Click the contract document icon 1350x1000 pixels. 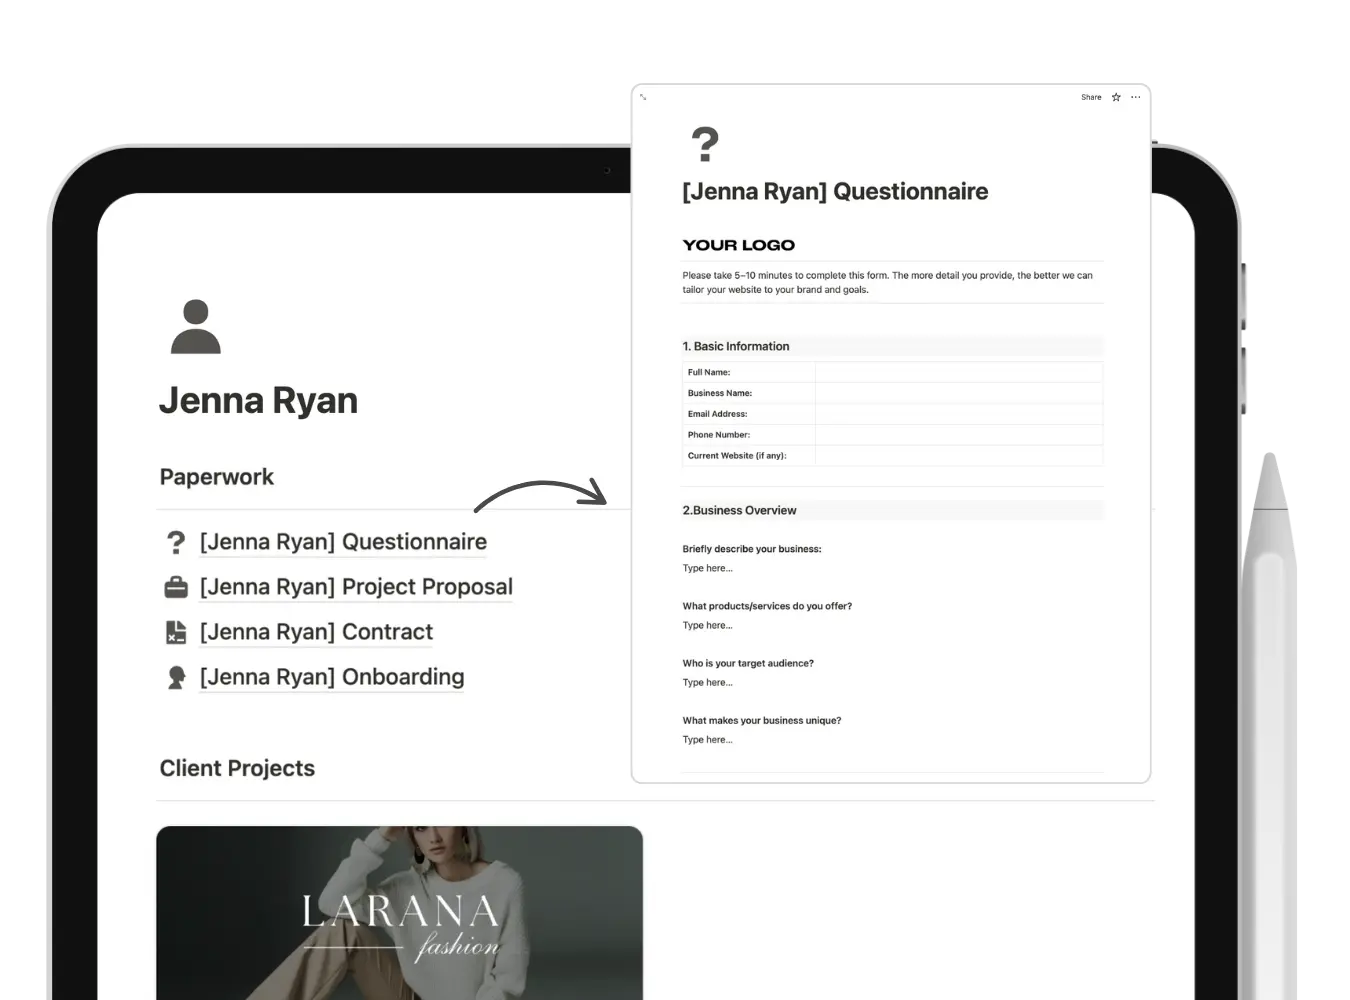pyautogui.click(x=176, y=632)
